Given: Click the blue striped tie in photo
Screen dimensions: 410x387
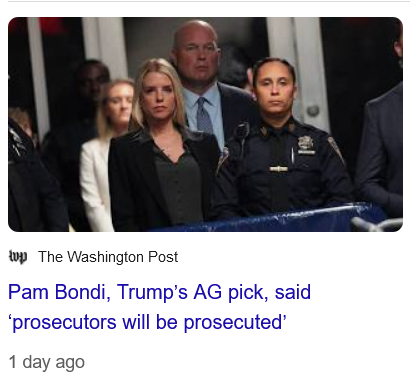Looking at the screenshot, I should 204,115.
